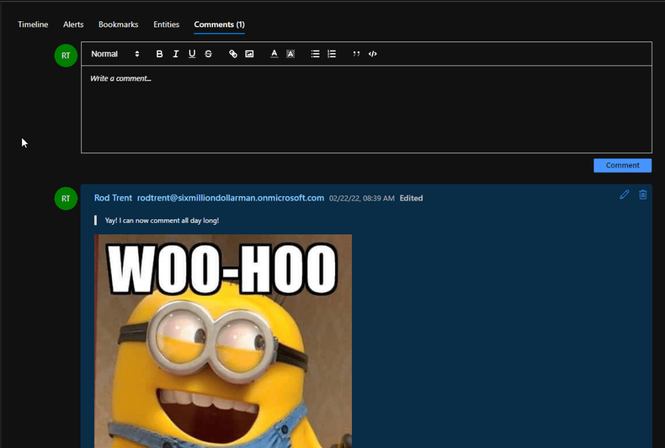Image resolution: width=665 pixels, height=448 pixels.
Task: Insert an image into the comment
Action: (249, 54)
